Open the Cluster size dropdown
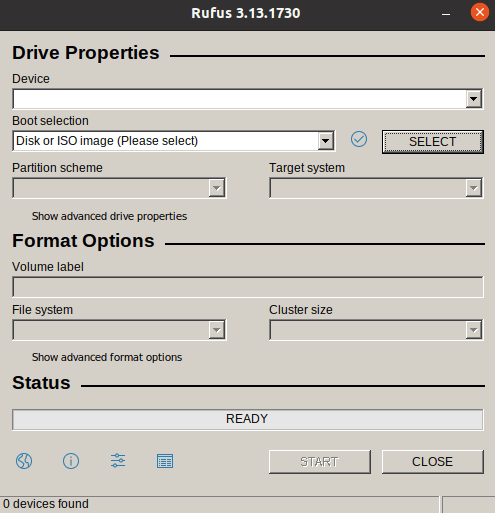Screen dimensions: 495x513 376,330
